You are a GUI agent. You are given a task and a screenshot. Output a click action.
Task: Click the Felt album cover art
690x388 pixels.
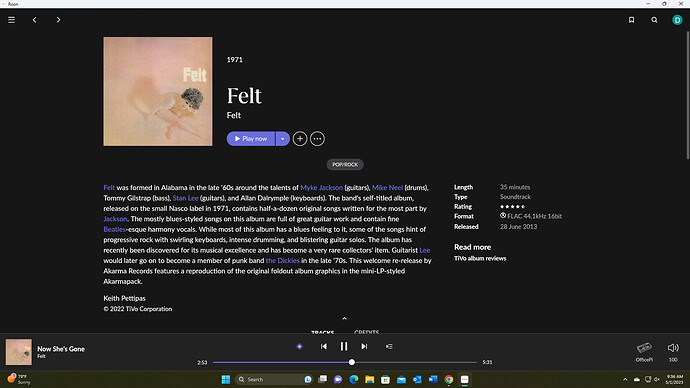pyautogui.click(x=158, y=92)
